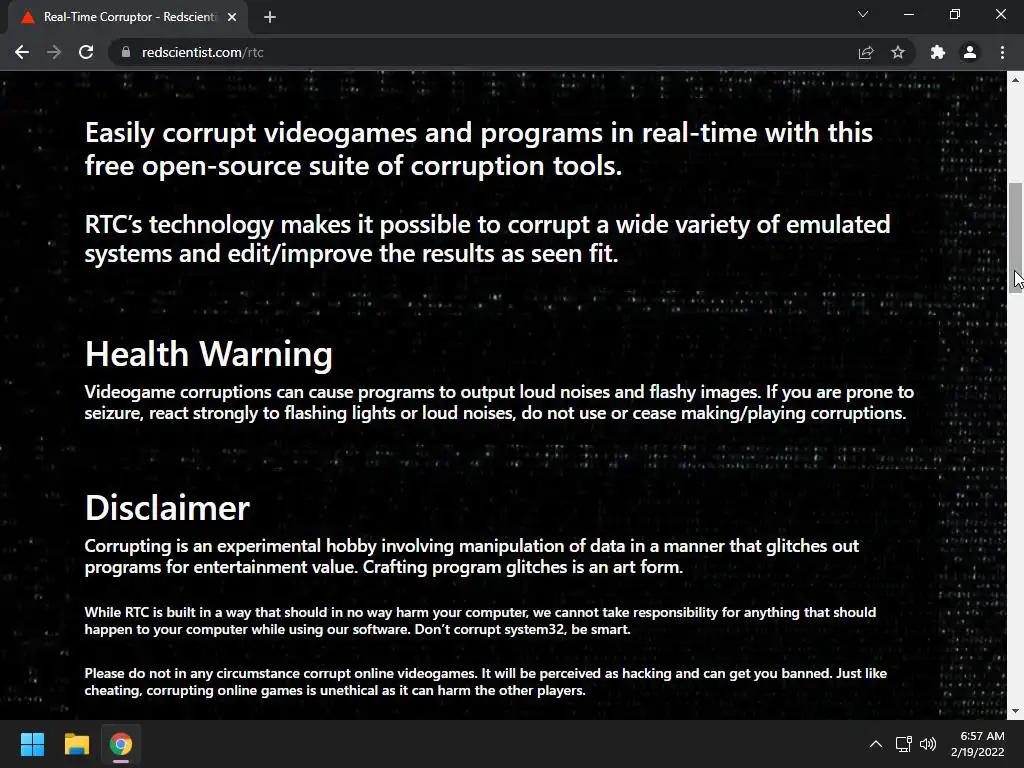Click the text 'Easily corrupt videogames and programs'
The width and height of the screenshot is (1024, 768).
click(x=344, y=133)
